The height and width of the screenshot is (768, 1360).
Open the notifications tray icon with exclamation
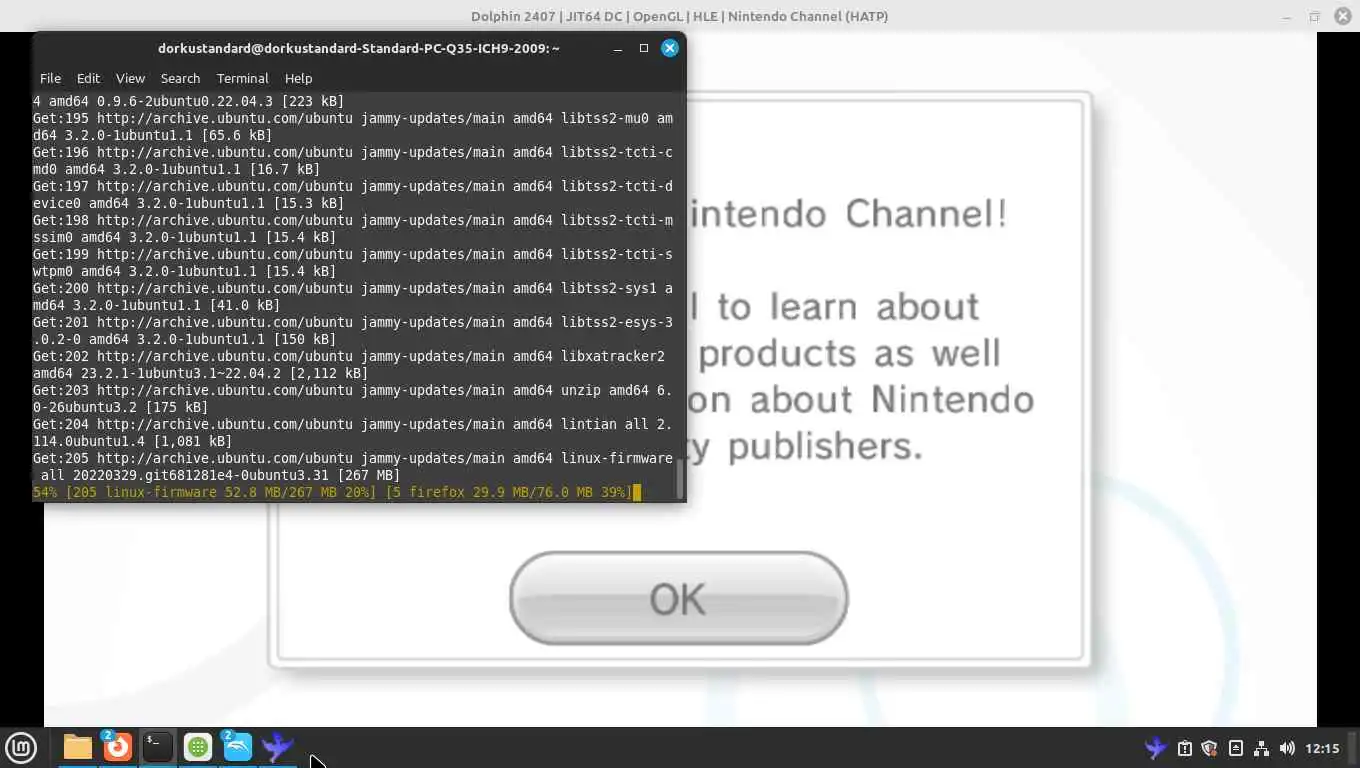1184,748
